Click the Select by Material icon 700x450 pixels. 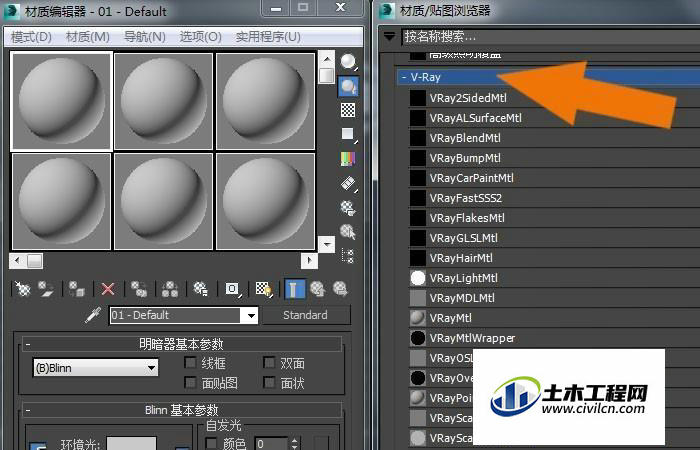(348, 232)
